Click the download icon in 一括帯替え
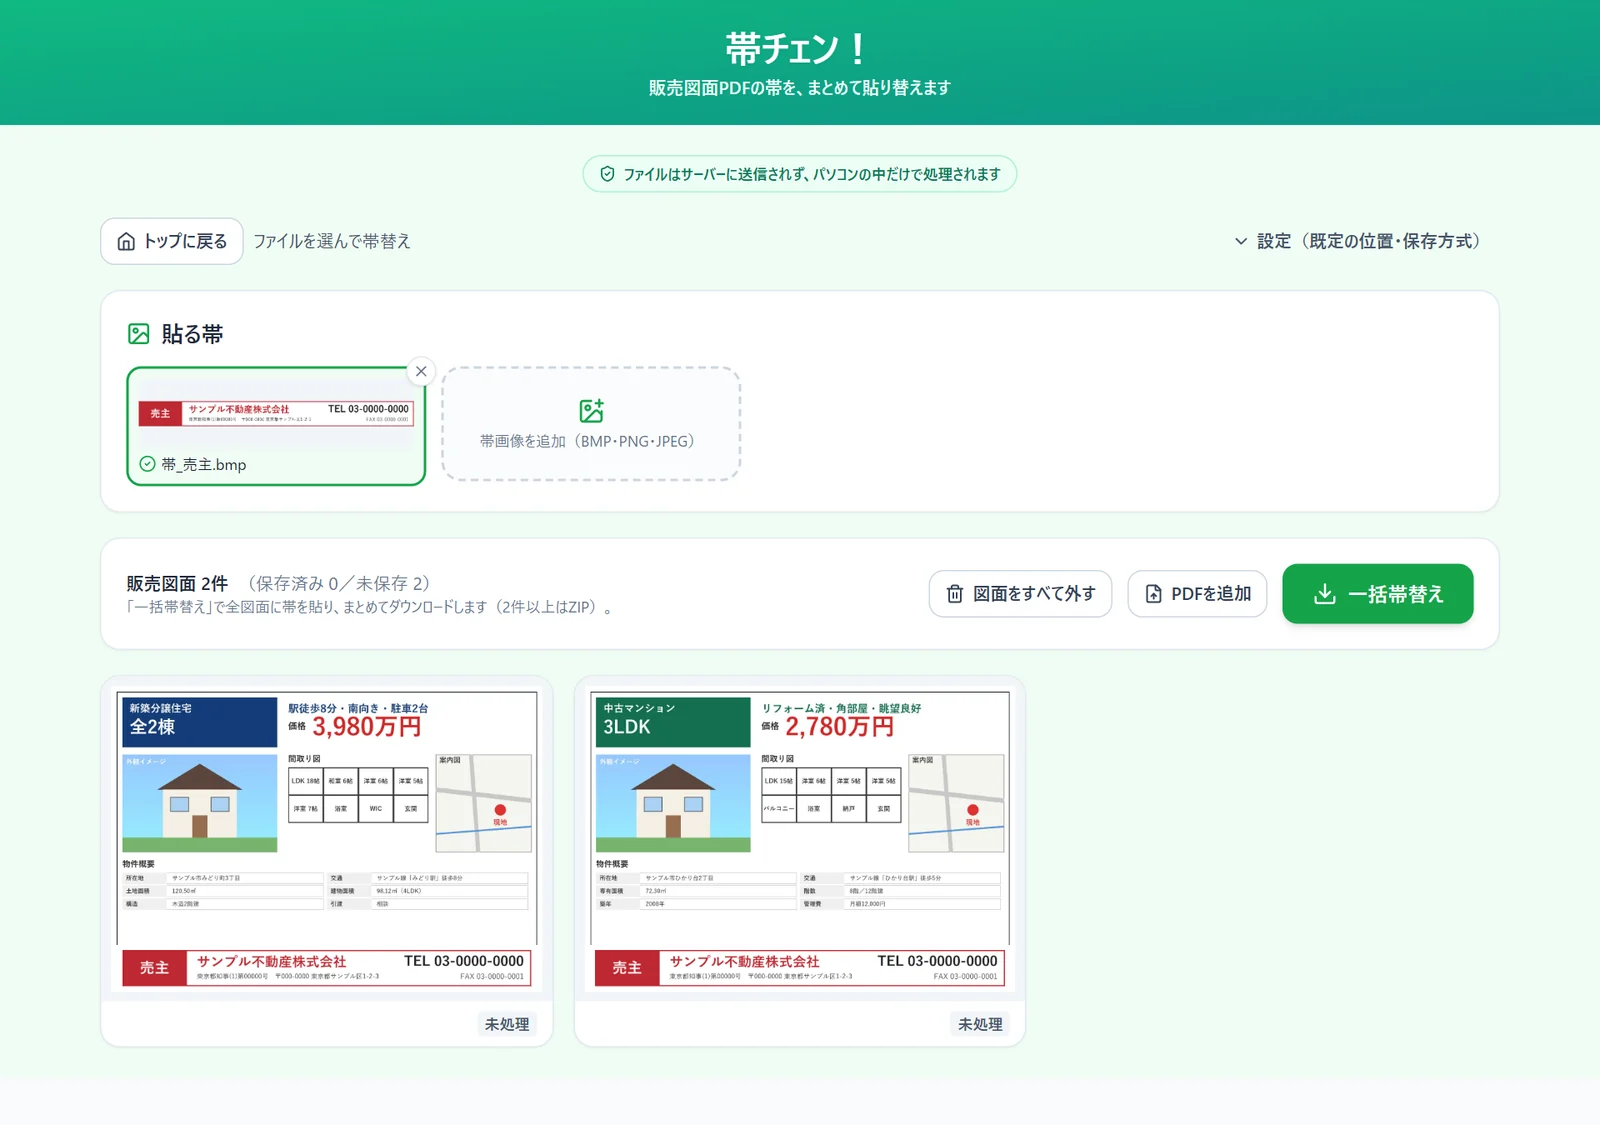 coord(1325,594)
